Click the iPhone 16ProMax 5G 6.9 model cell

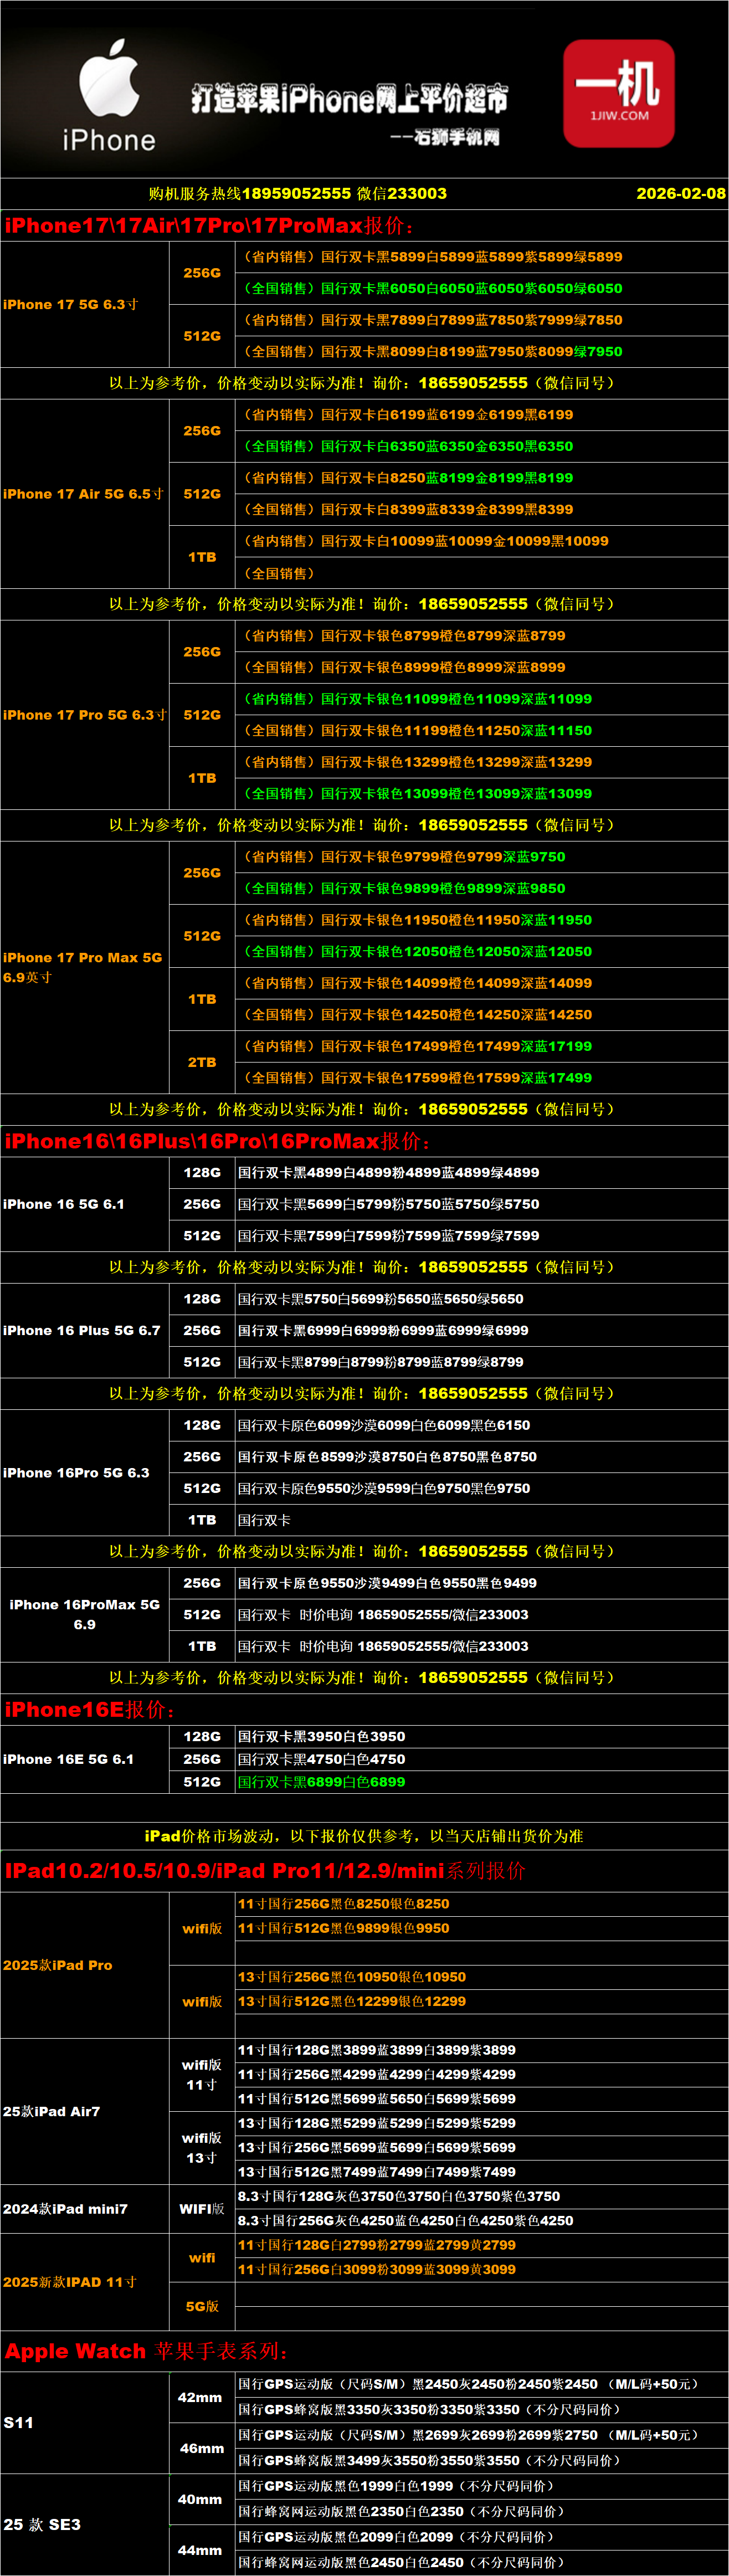tap(84, 1614)
